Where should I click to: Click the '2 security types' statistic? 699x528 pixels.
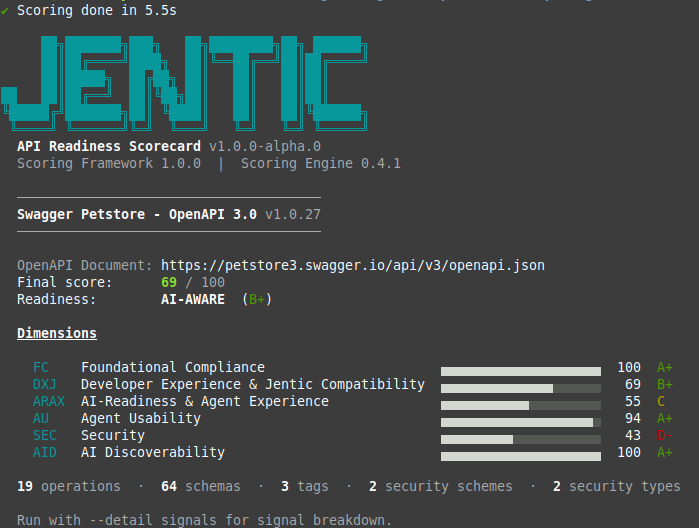tap(617, 486)
